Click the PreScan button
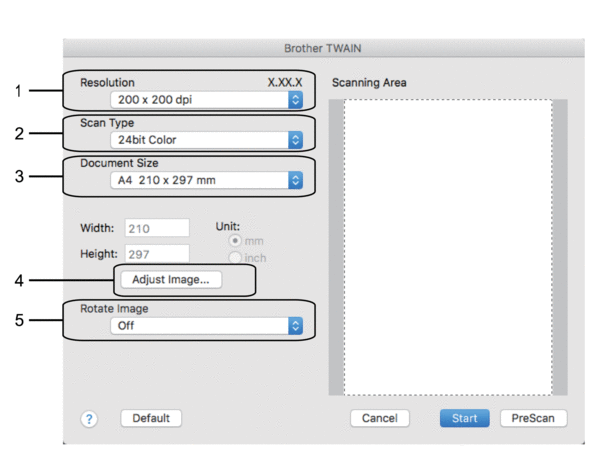 533,418
